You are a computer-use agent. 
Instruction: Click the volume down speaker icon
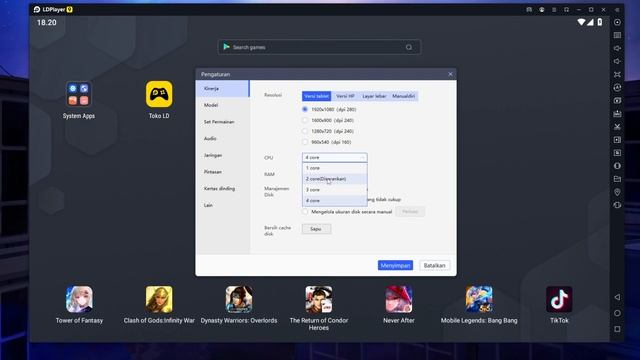point(617,61)
